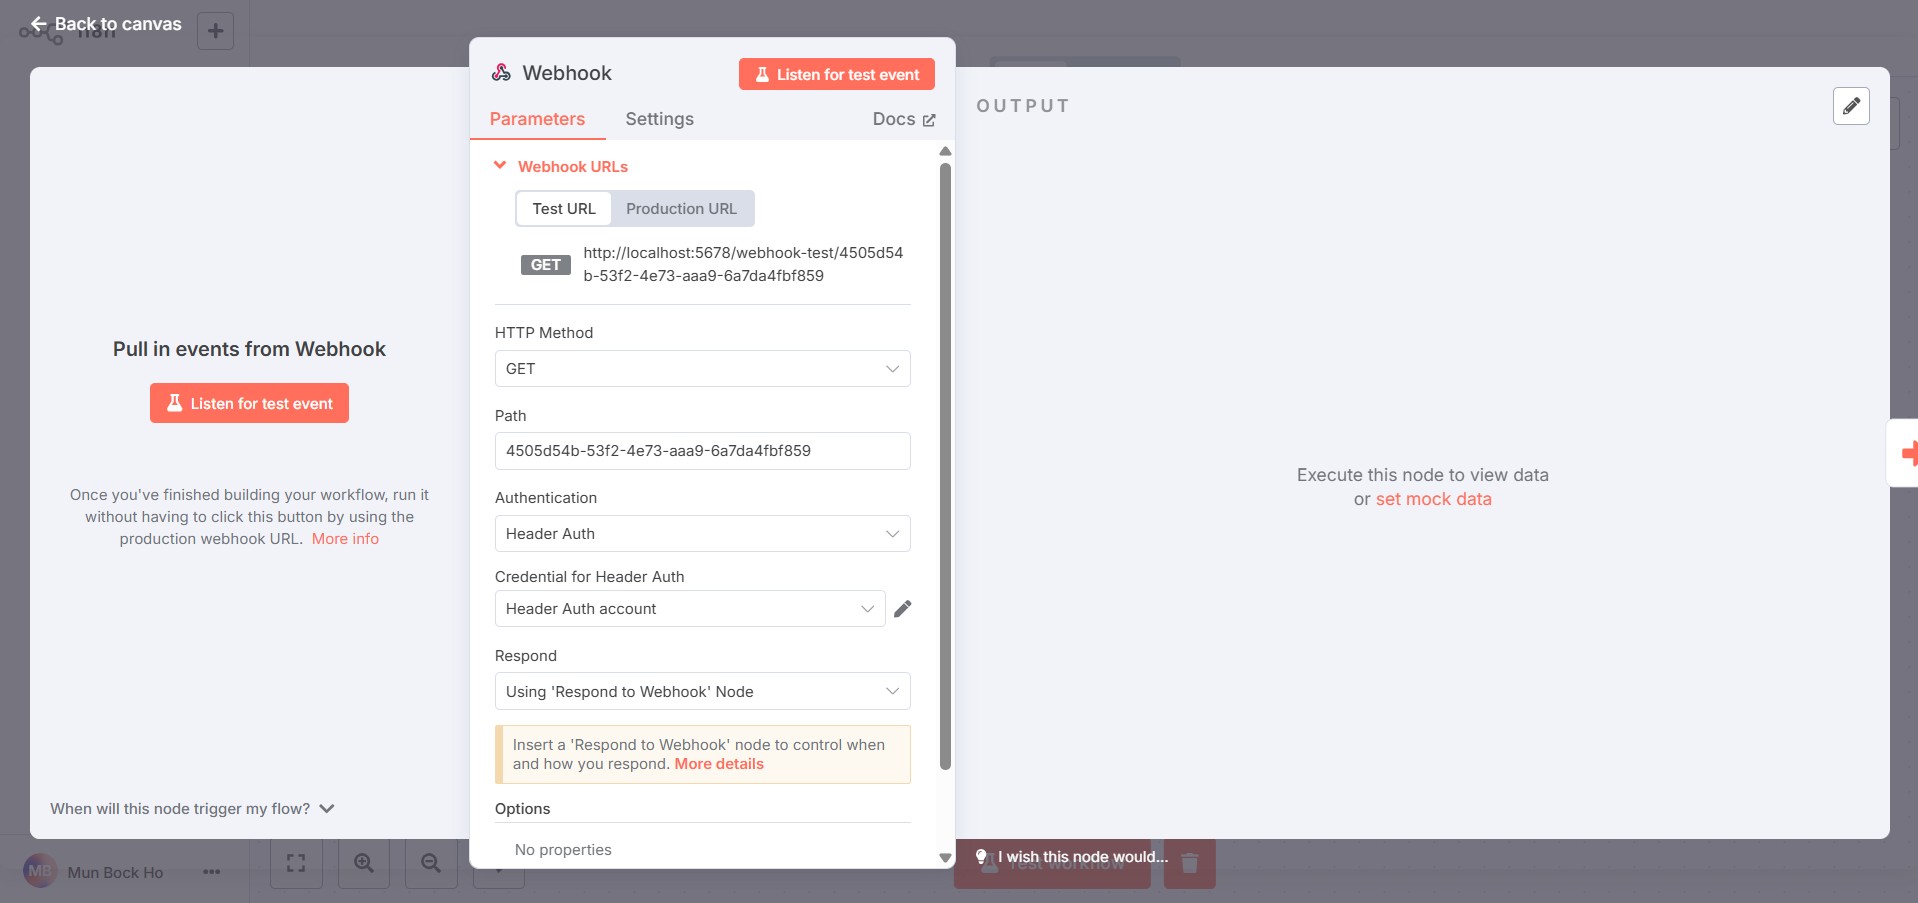Collapse the Webhook URLs section
This screenshot has height=903, width=1918.
click(x=500, y=166)
